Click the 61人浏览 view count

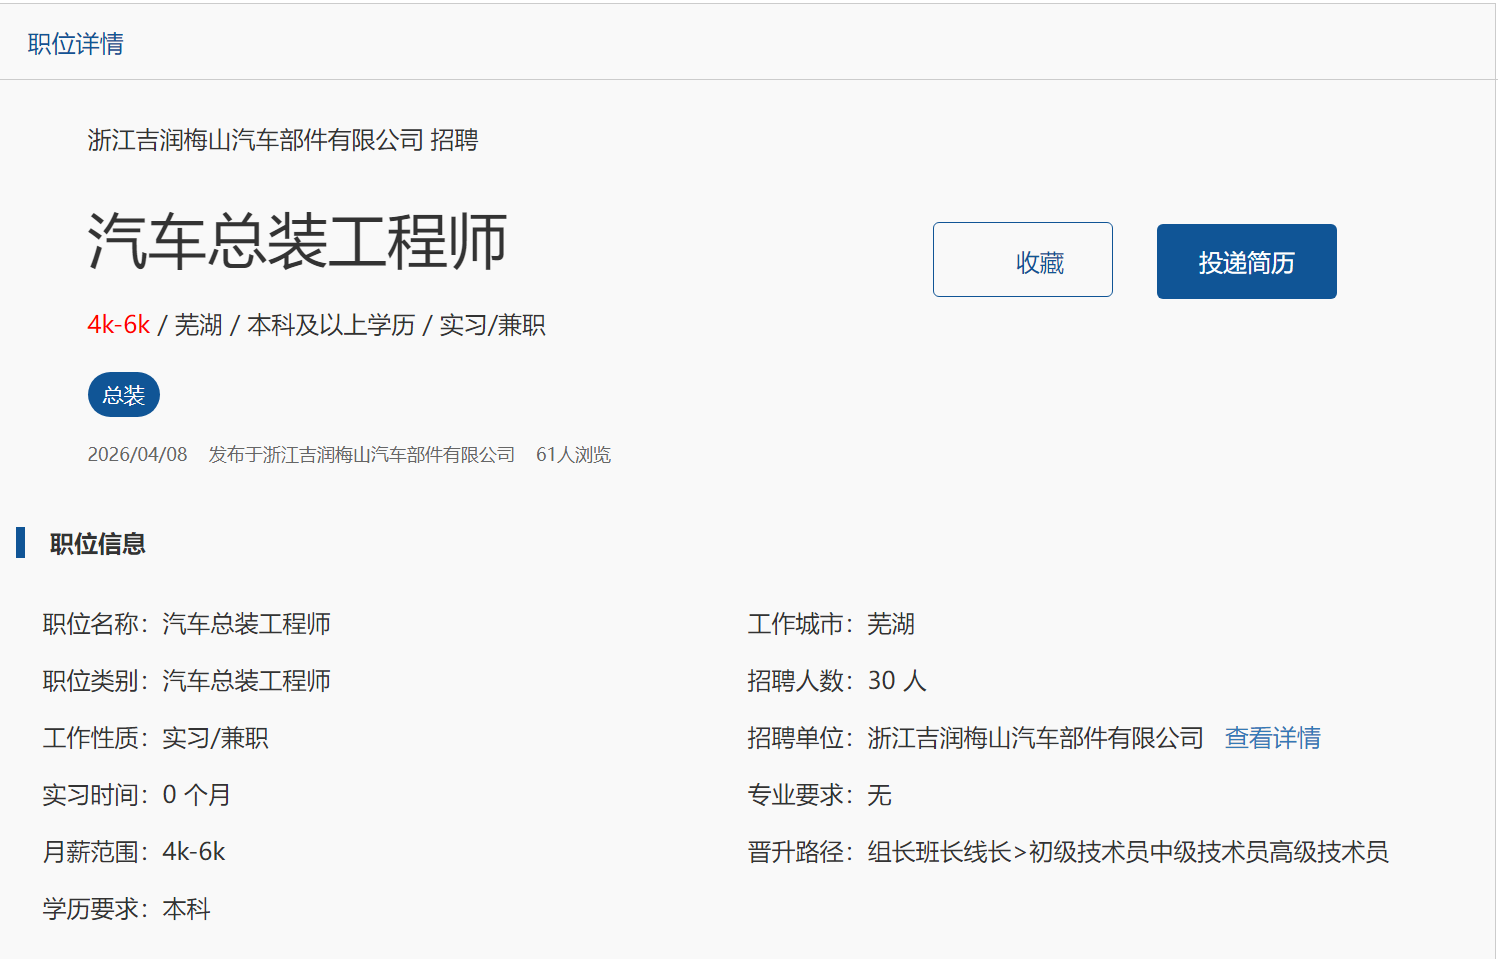coord(573,455)
